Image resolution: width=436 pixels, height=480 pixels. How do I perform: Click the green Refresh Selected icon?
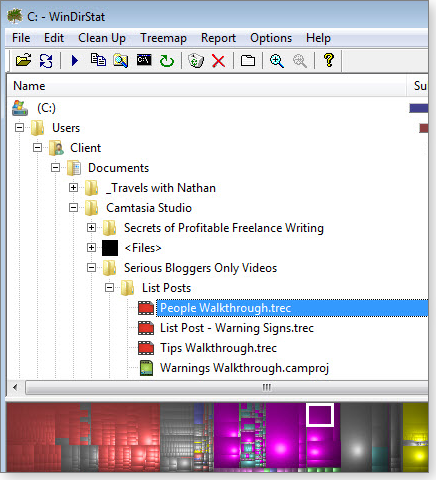[166, 61]
